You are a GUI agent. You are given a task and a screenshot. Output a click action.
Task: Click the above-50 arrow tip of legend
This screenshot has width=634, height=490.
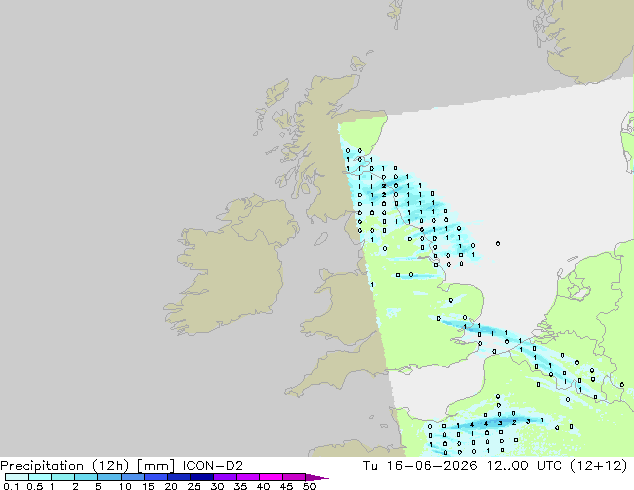317,477
